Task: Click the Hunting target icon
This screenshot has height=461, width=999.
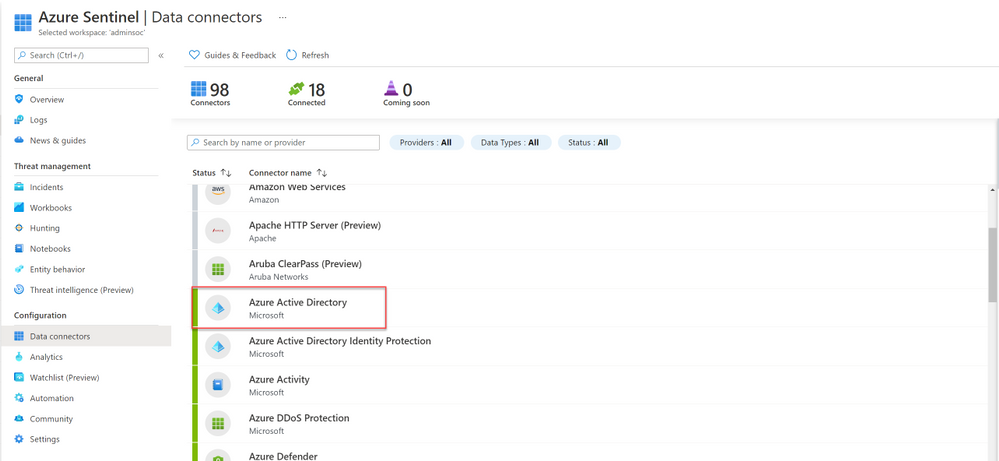Action: click(x=19, y=228)
